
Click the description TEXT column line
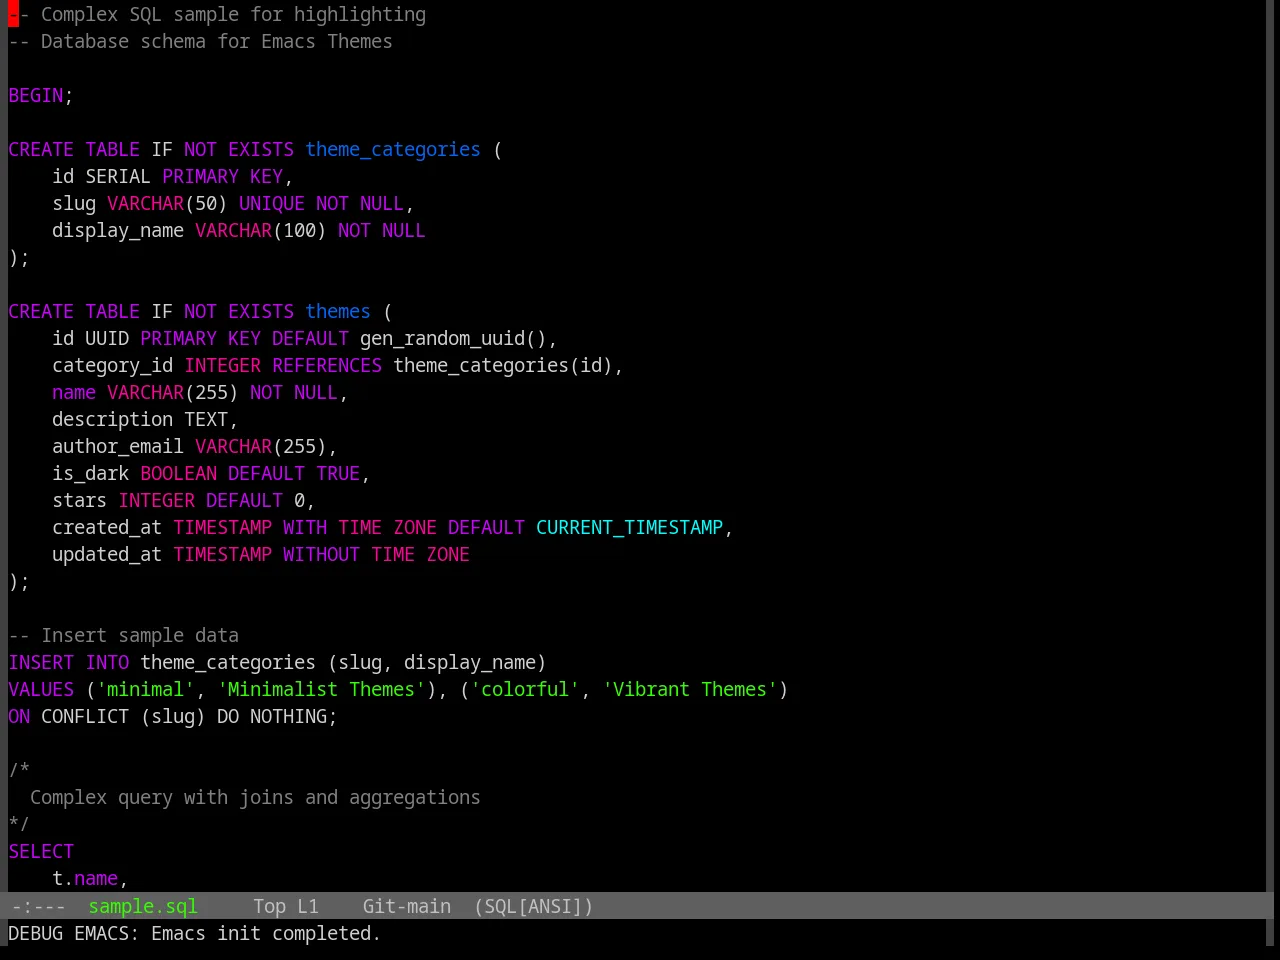[x=145, y=419]
